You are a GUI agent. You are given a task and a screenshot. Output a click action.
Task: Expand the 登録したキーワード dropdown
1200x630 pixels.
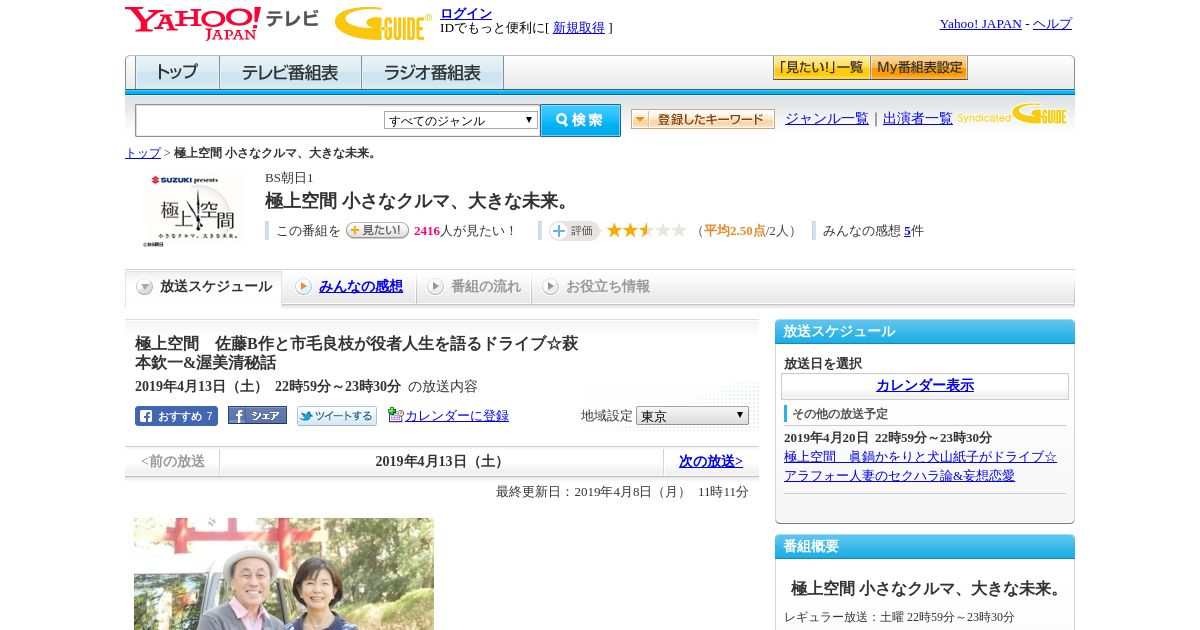click(703, 119)
